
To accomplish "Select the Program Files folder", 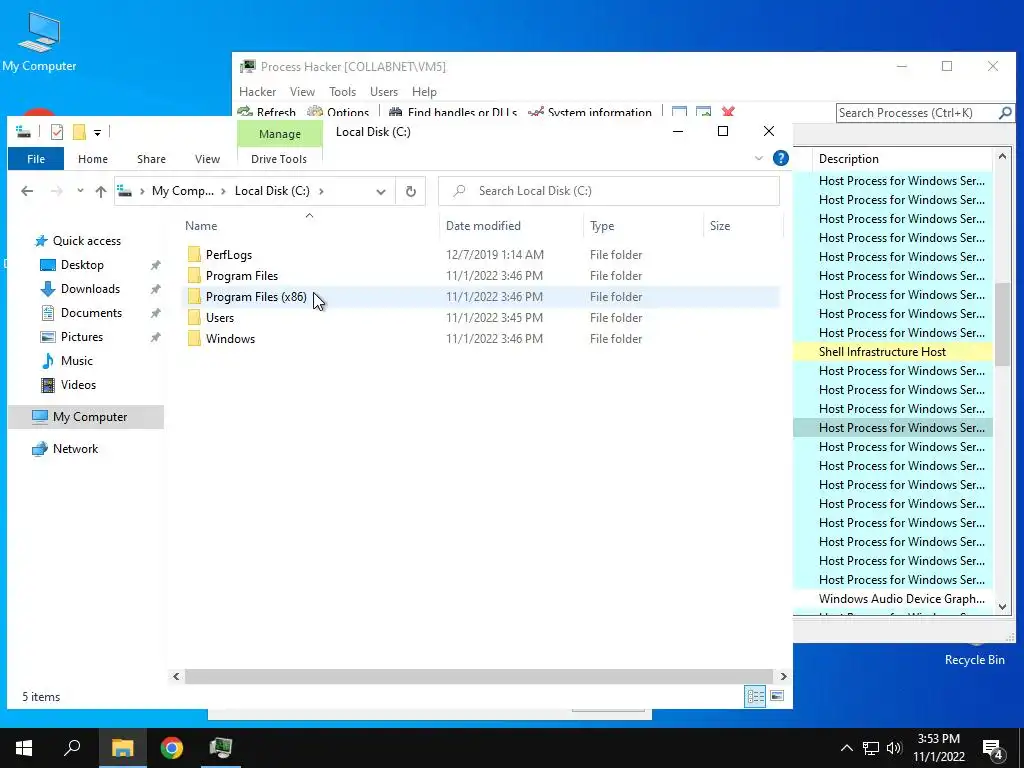I will click(242, 276).
